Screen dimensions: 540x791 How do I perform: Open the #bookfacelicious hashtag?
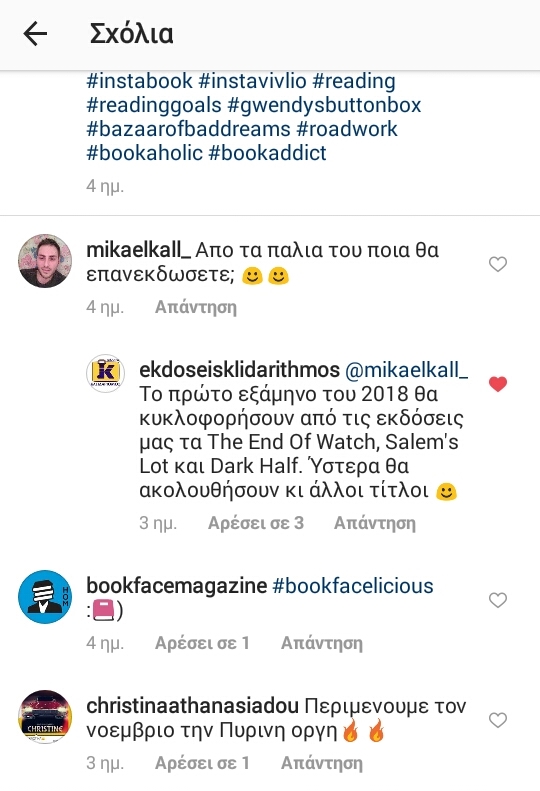[353, 586]
